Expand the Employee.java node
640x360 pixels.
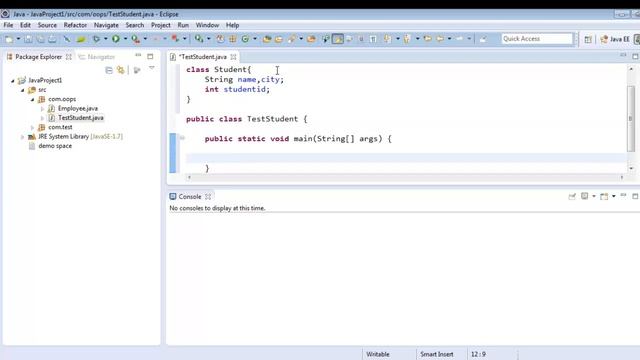coord(42,109)
